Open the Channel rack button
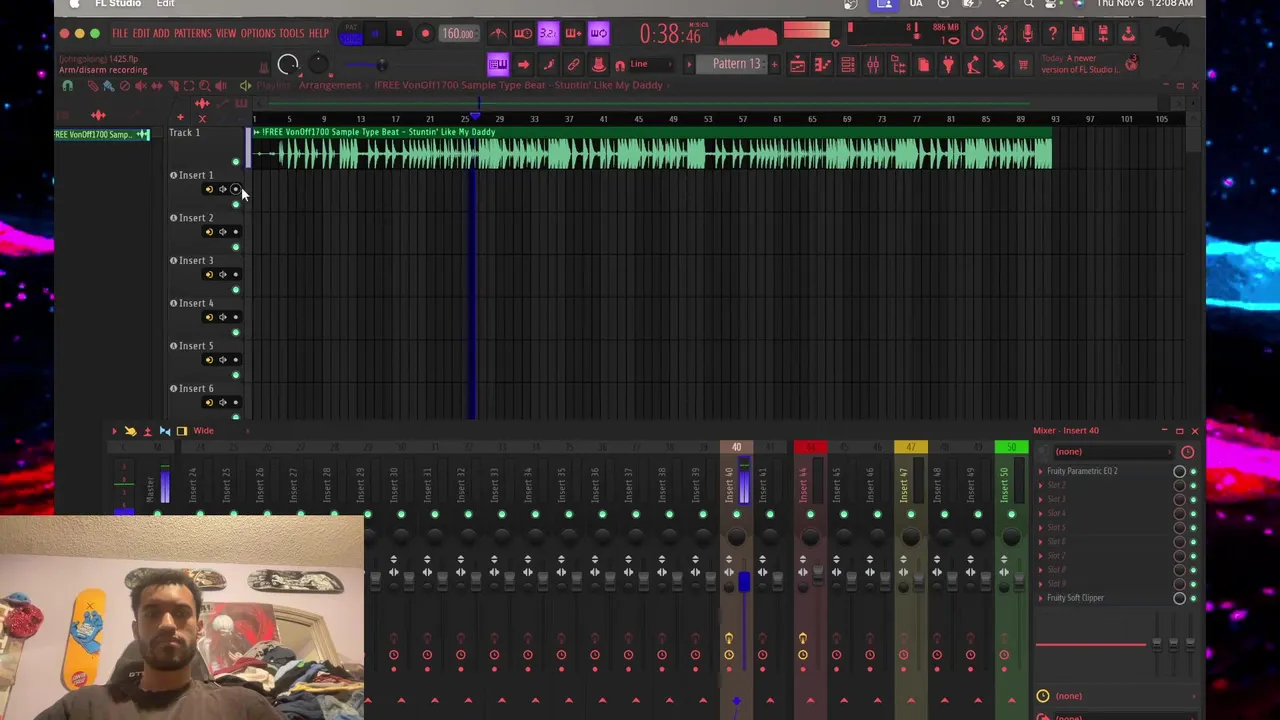Screen dimensions: 1280x720 pyautogui.click(x=847, y=65)
